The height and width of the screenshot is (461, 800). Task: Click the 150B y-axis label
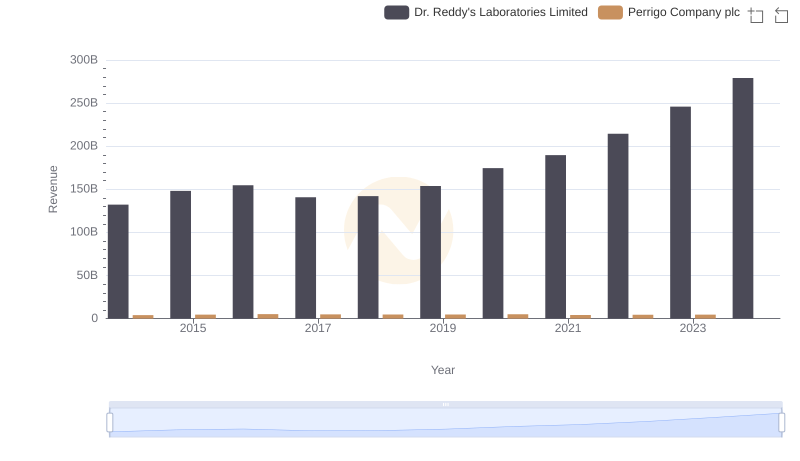(x=84, y=189)
